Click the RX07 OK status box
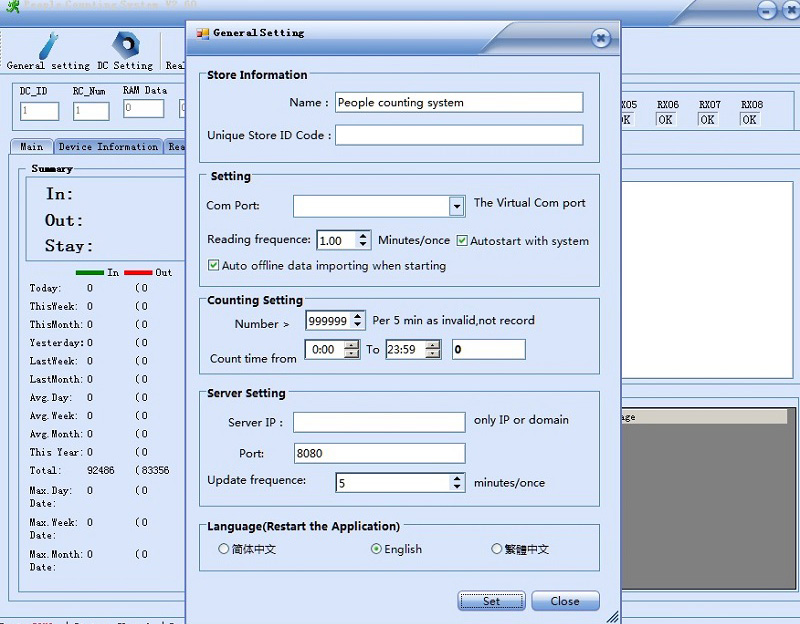The width and height of the screenshot is (800, 624). click(x=707, y=120)
